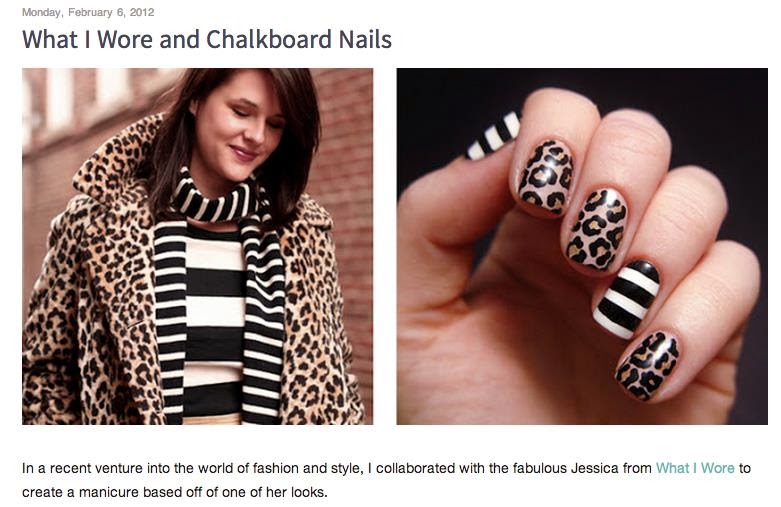Click the brick wall background in the outfit photo

coord(344,149)
